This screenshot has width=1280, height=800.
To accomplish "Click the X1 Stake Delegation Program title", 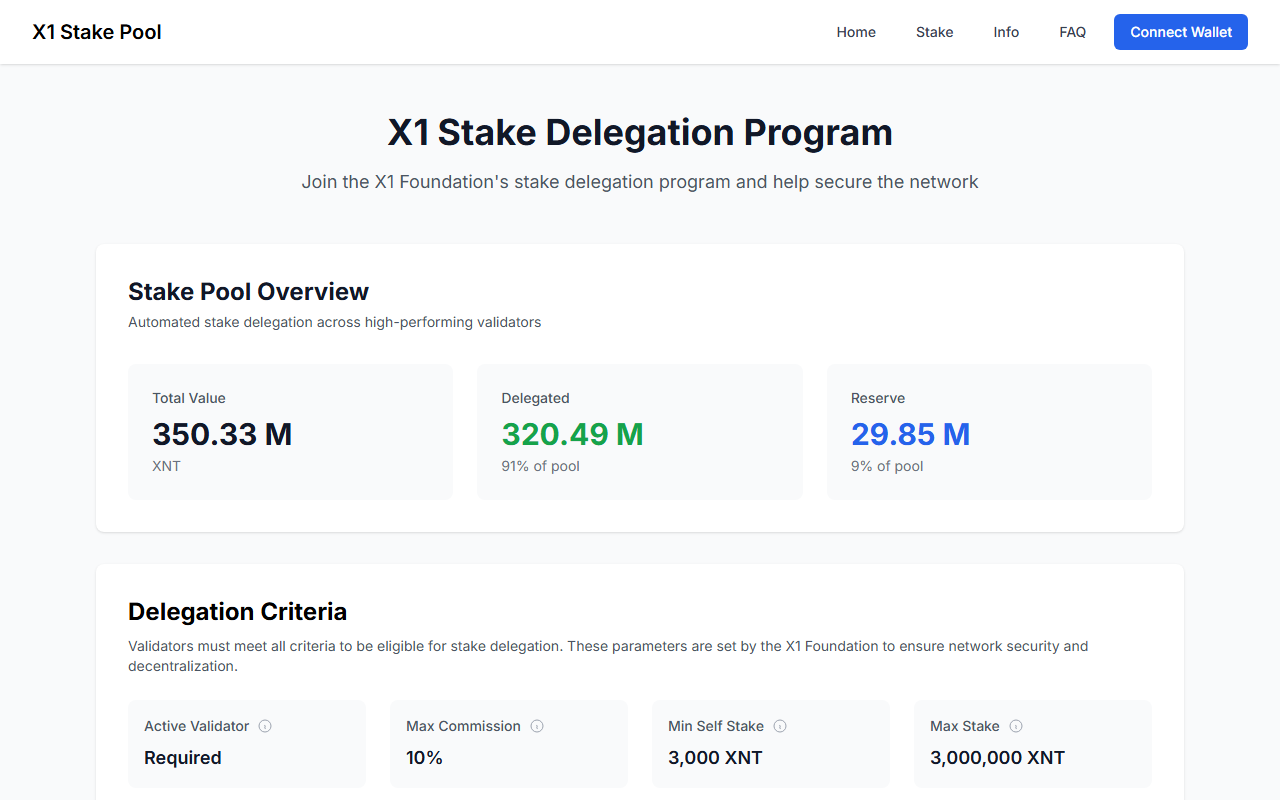I will click(x=640, y=132).
